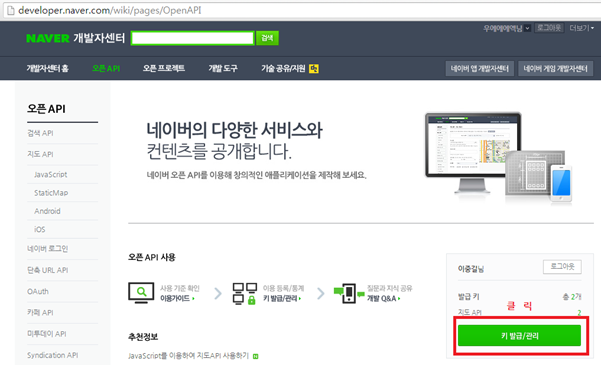Image resolution: width=601 pixels, height=365 pixels.
Task: Click the 오픈 API sidebar heading
Action: (46, 109)
